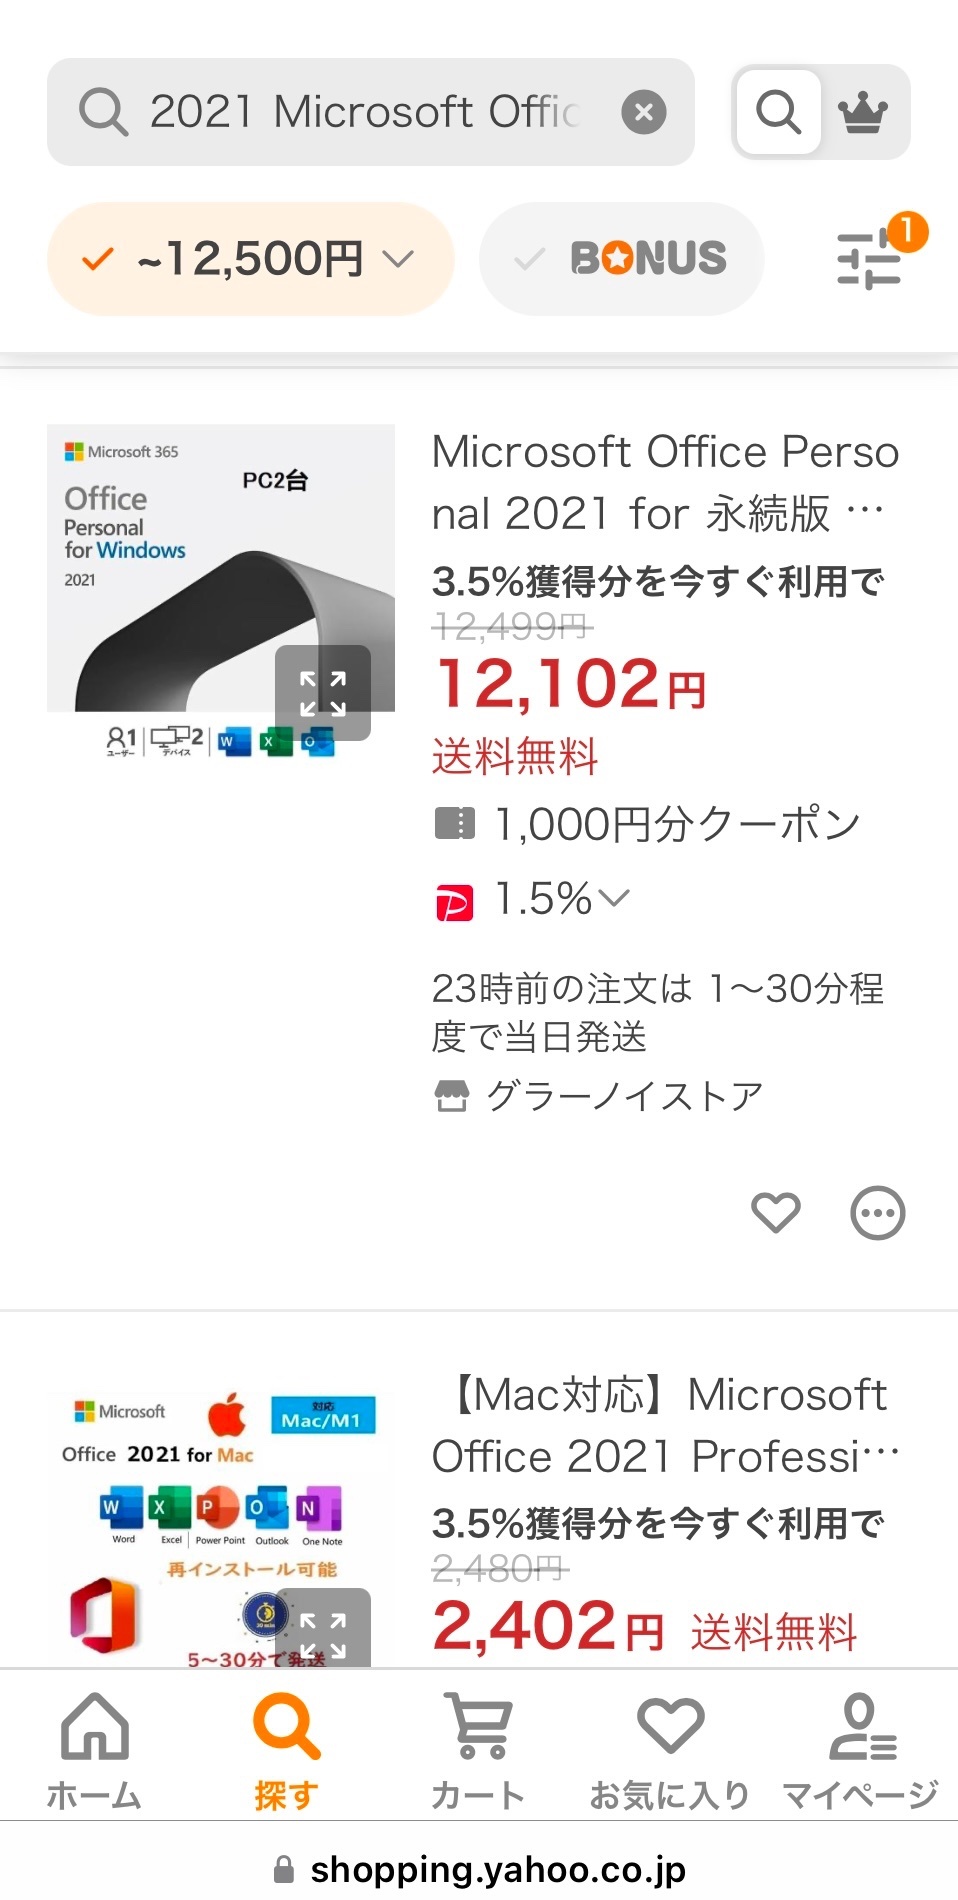Click the 1,000円分クーポン coupon label
This screenshot has height=1900, width=958.
coord(676,824)
